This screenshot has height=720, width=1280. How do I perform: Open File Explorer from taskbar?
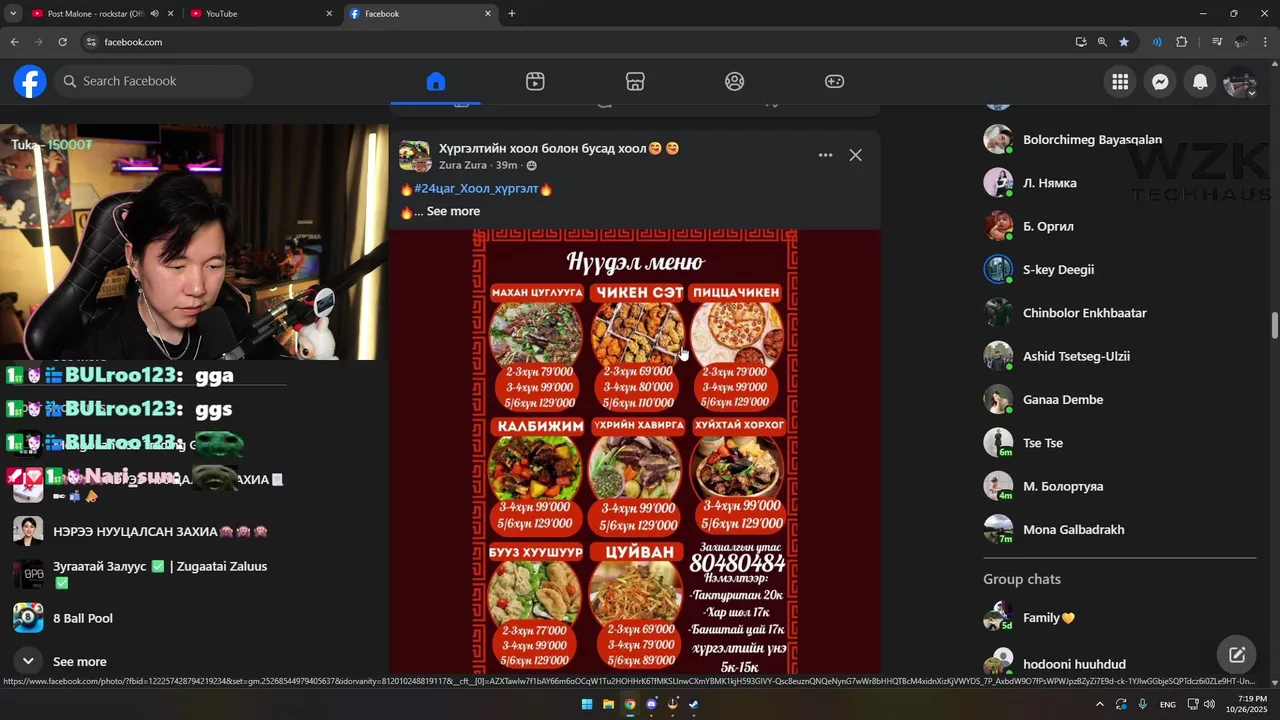[x=608, y=704]
